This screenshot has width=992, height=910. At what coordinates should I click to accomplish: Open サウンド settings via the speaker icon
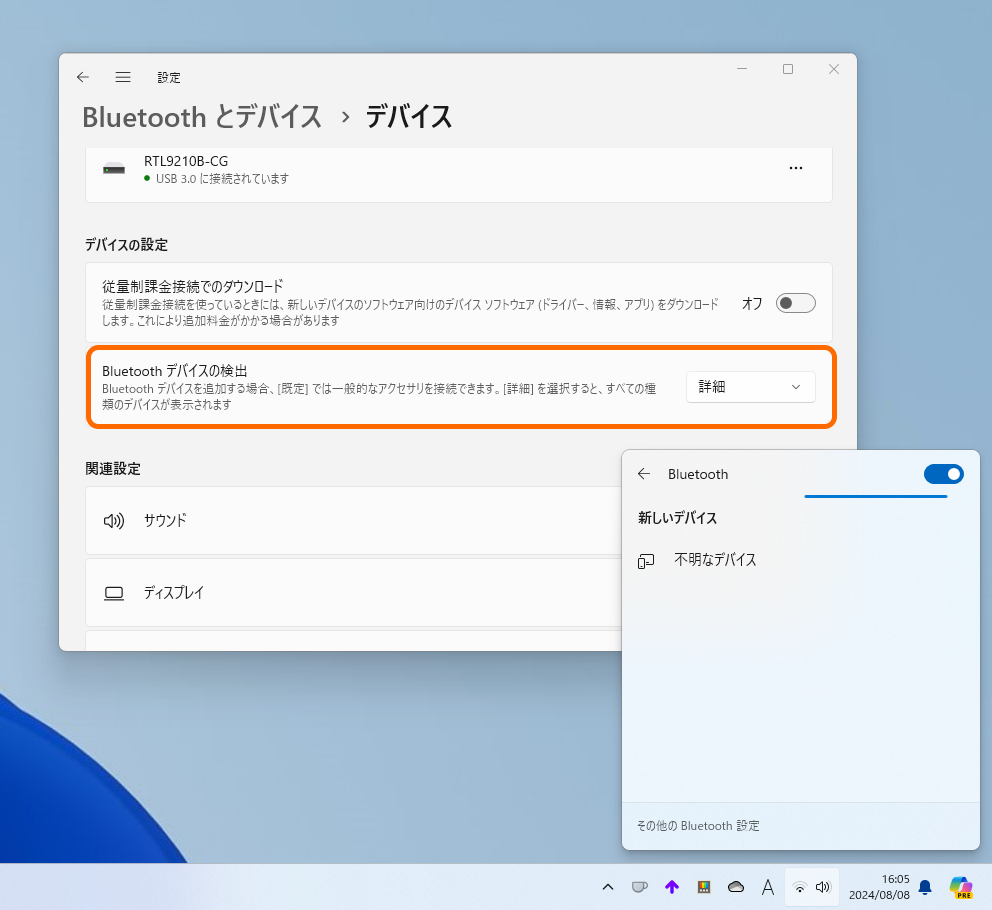113,520
